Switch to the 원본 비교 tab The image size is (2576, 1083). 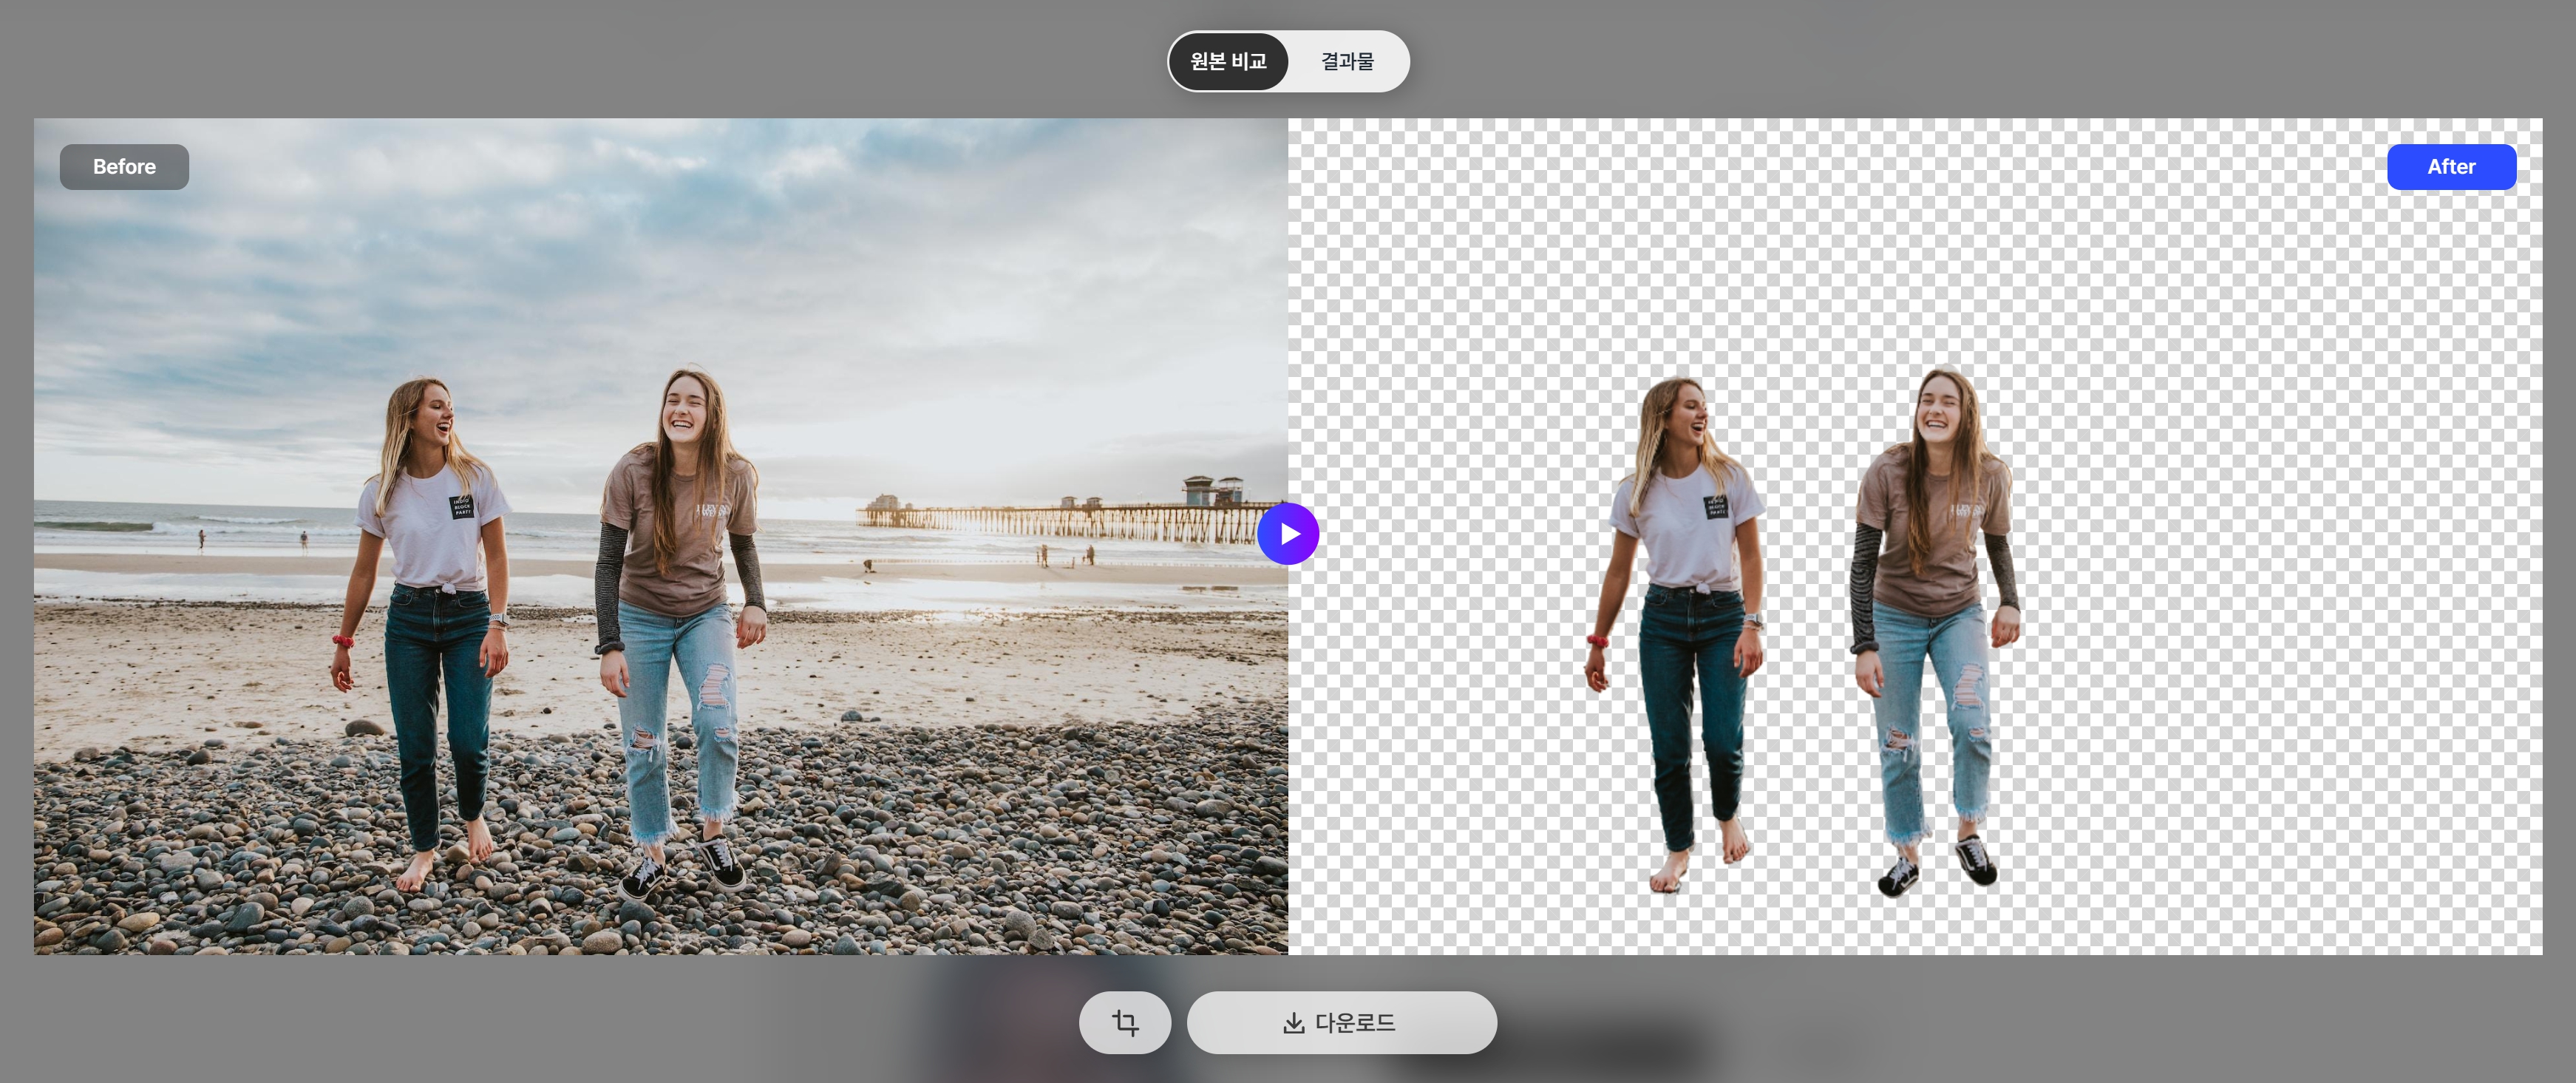tap(1228, 62)
